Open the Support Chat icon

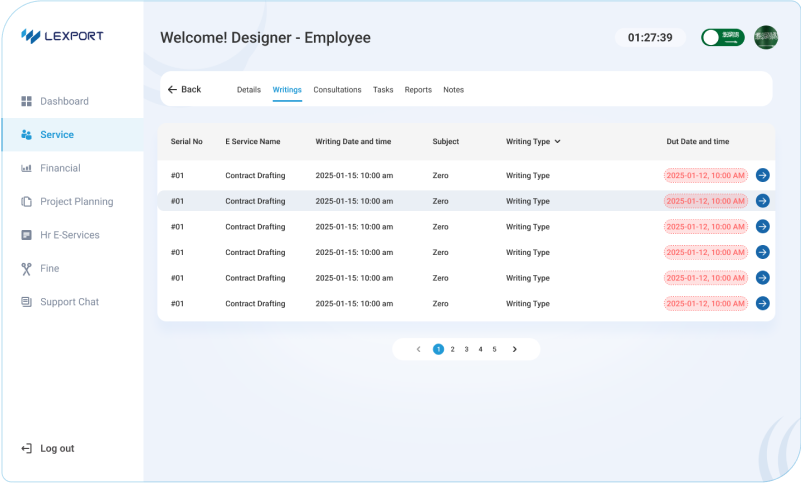point(27,302)
